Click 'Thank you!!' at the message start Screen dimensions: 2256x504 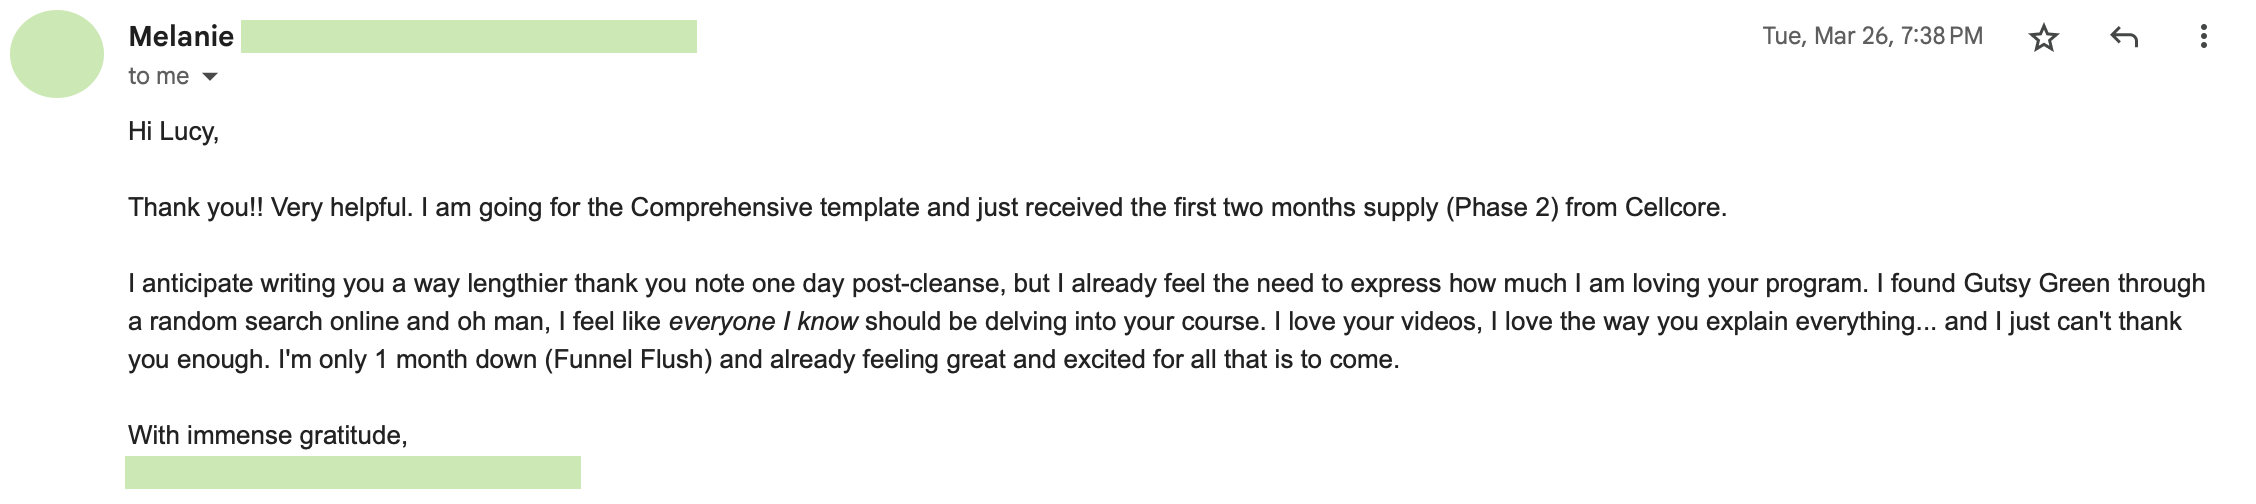tap(196, 207)
